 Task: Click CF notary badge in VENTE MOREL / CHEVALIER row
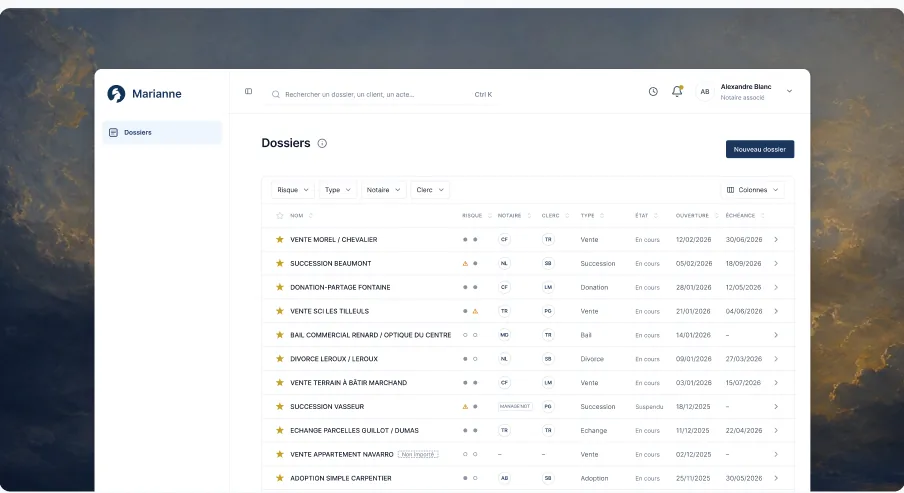coord(504,239)
